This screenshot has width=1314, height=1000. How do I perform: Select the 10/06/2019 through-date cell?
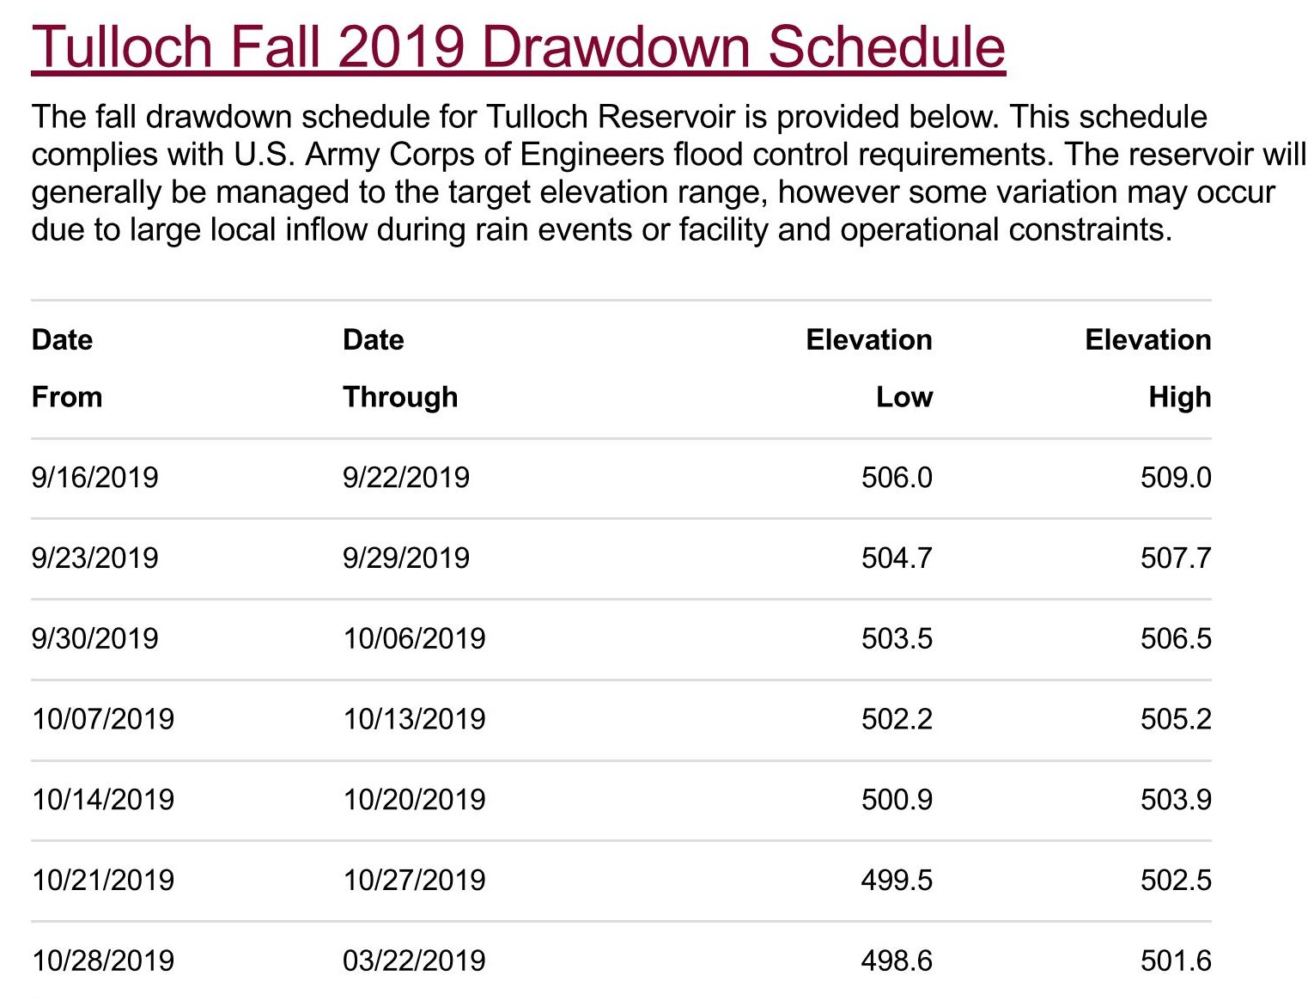pyautogui.click(x=414, y=638)
